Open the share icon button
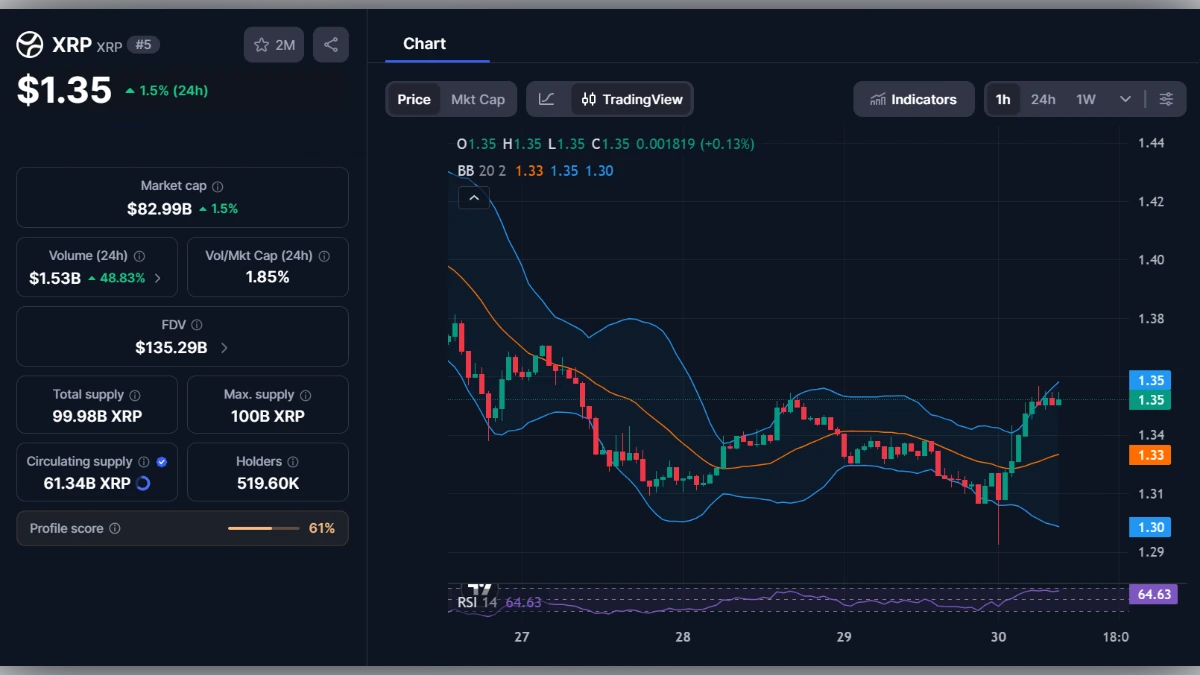Screen dimensions: 1200x675 331,45
